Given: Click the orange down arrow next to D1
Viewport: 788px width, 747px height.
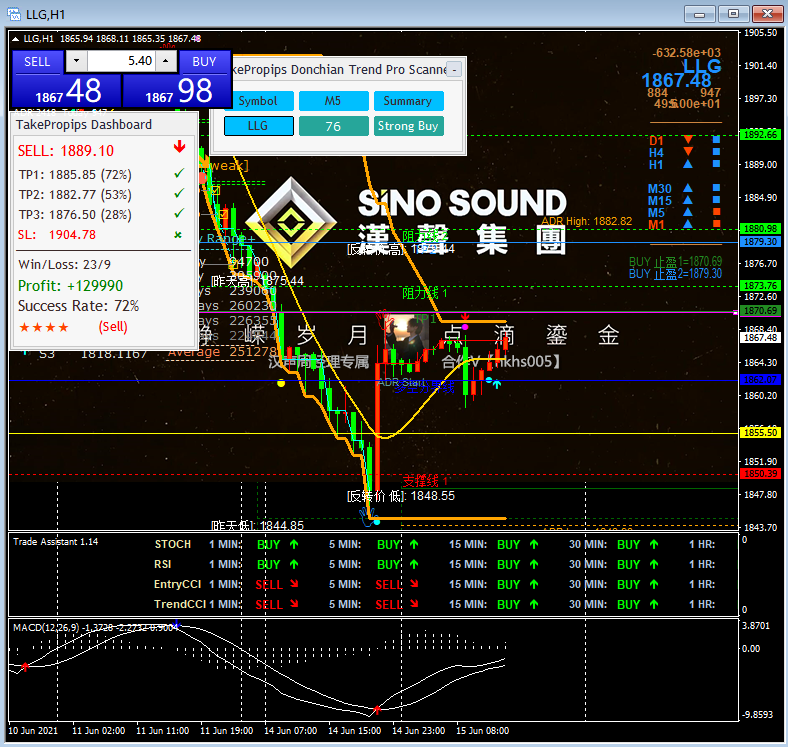Looking at the screenshot, I should (x=688, y=139).
